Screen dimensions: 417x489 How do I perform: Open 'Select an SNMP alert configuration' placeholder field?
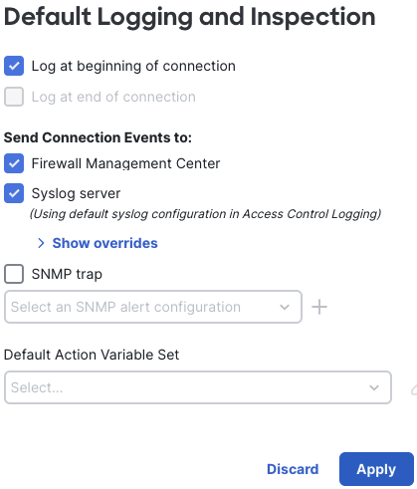[x=153, y=307]
